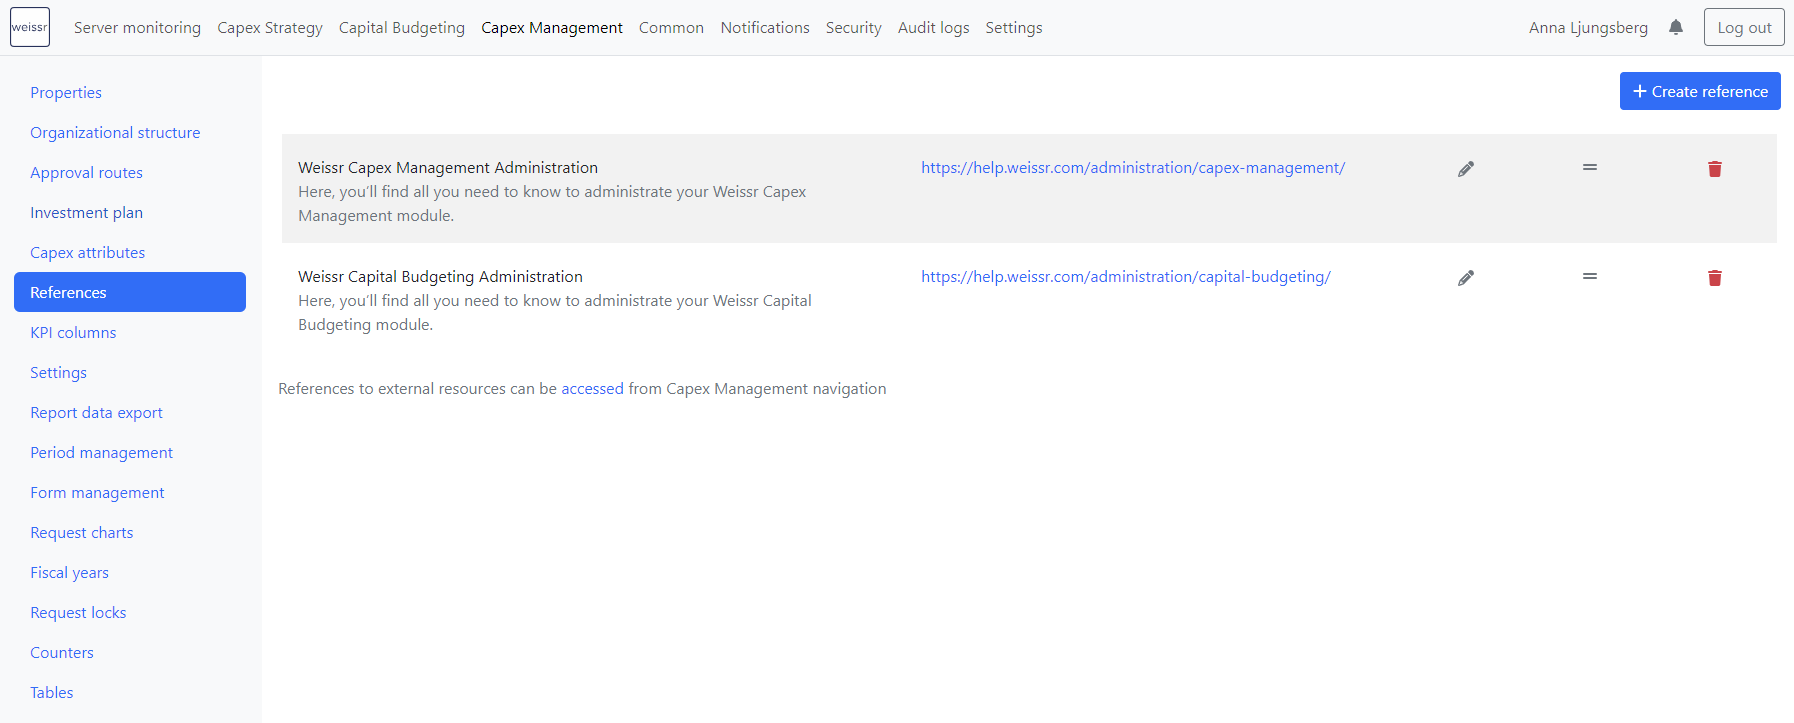Open Settings in the left sidebar
This screenshot has width=1794, height=723.
coord(58,372)
